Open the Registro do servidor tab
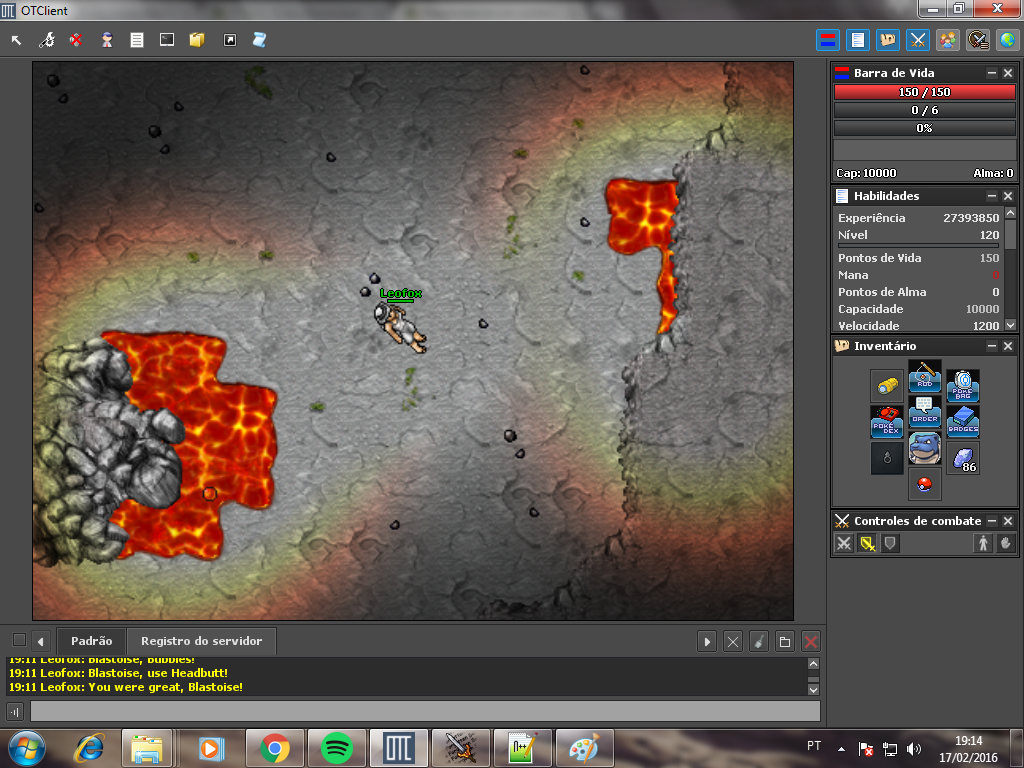Viewport: 1024px width, 768px height. 202,641
